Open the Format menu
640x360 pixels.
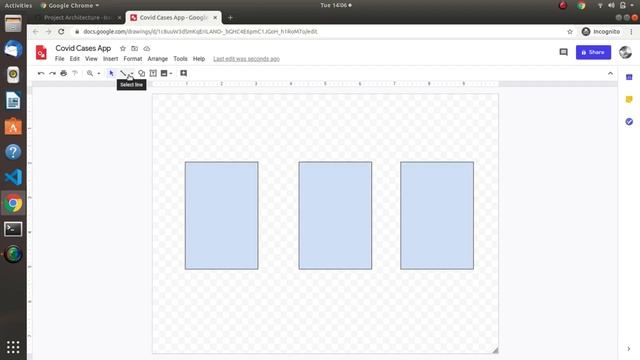(x=133, y=59)
